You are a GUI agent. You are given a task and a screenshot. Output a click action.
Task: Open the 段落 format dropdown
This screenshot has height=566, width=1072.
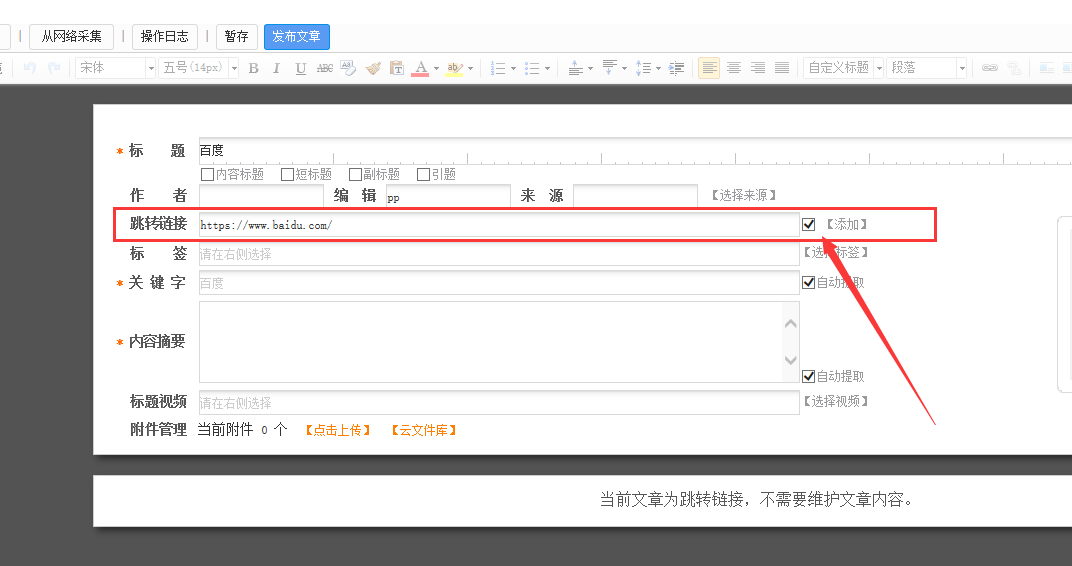point(962,68)
